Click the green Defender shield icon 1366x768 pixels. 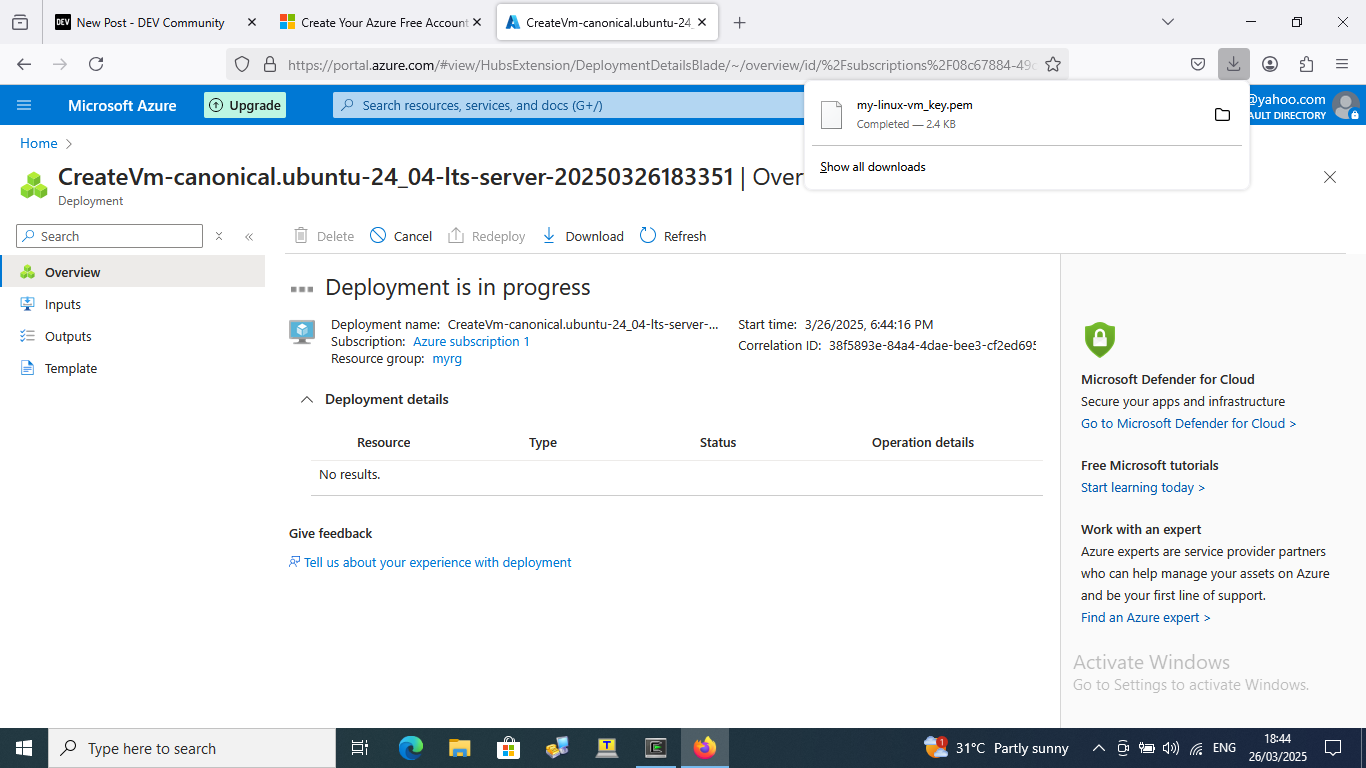(x=1099, y=340)
